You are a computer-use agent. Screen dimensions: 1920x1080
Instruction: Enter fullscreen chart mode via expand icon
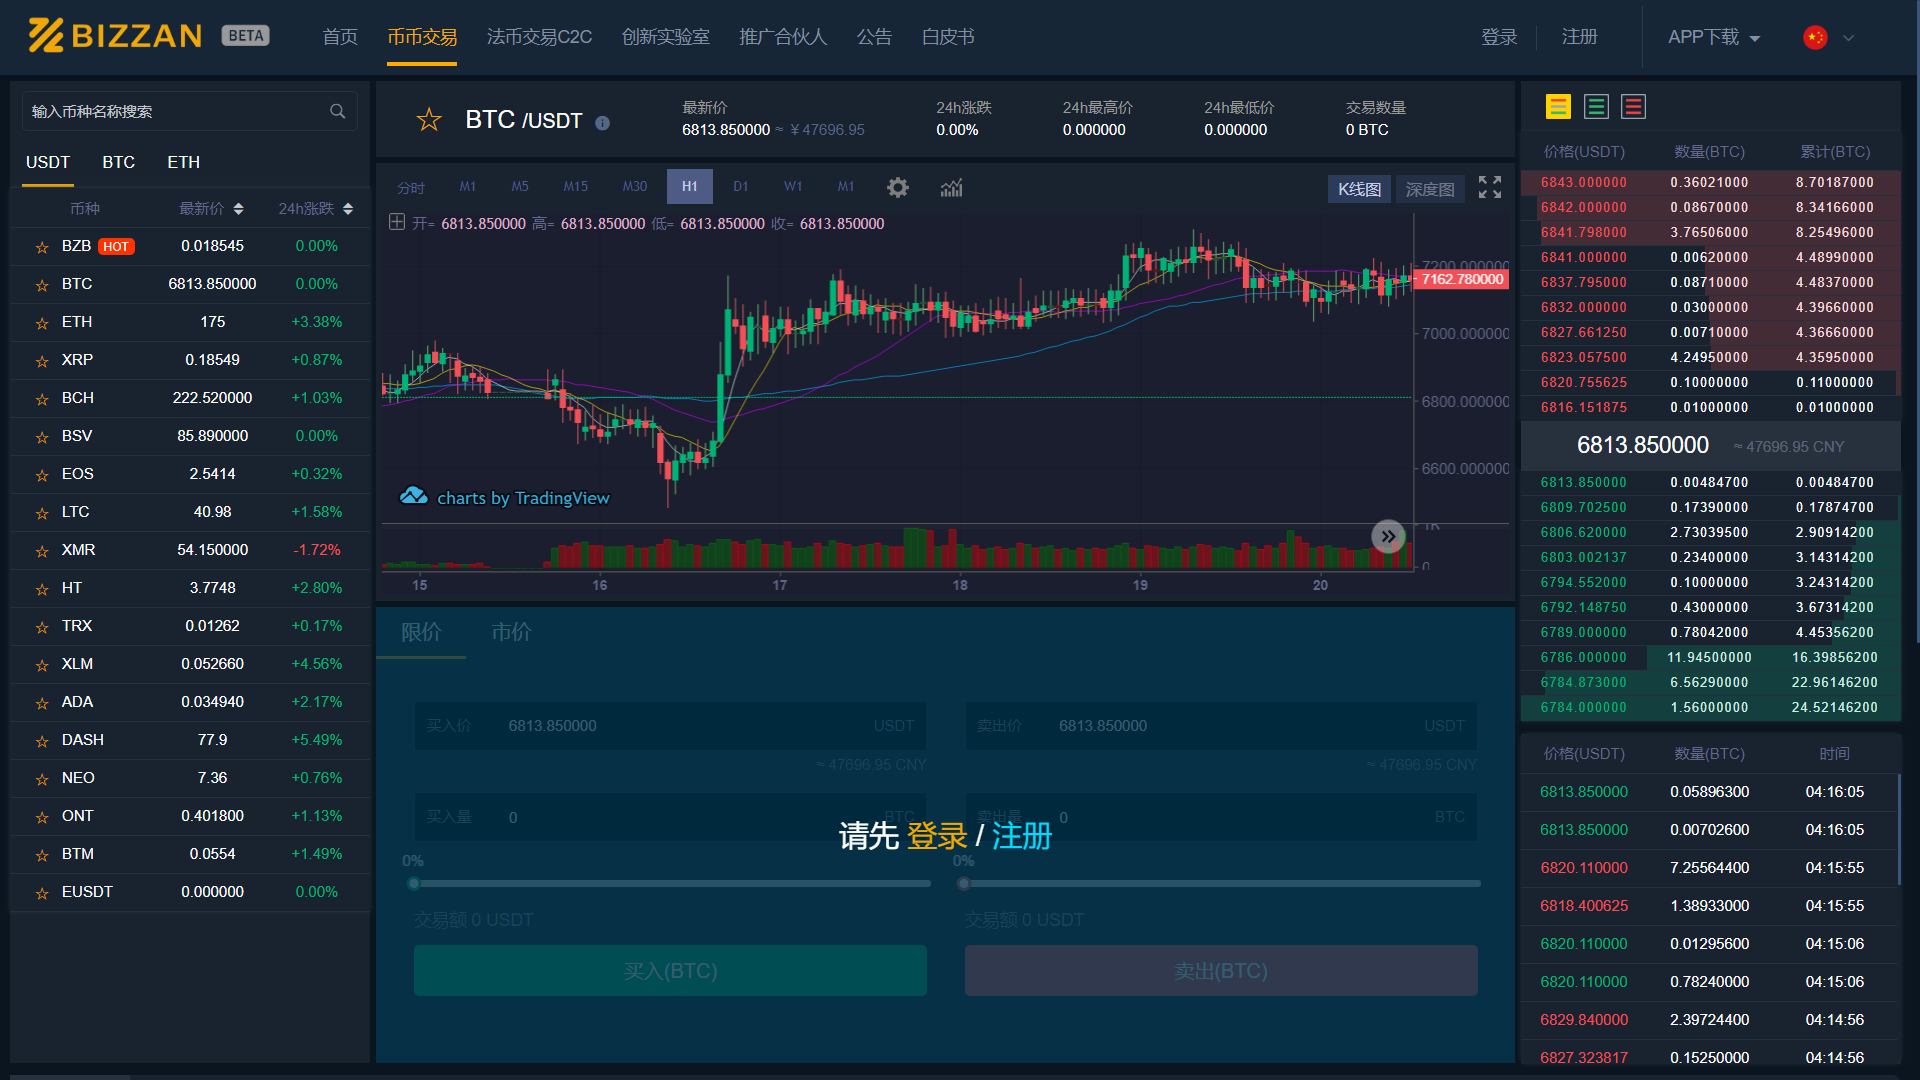coord(1489,187)
